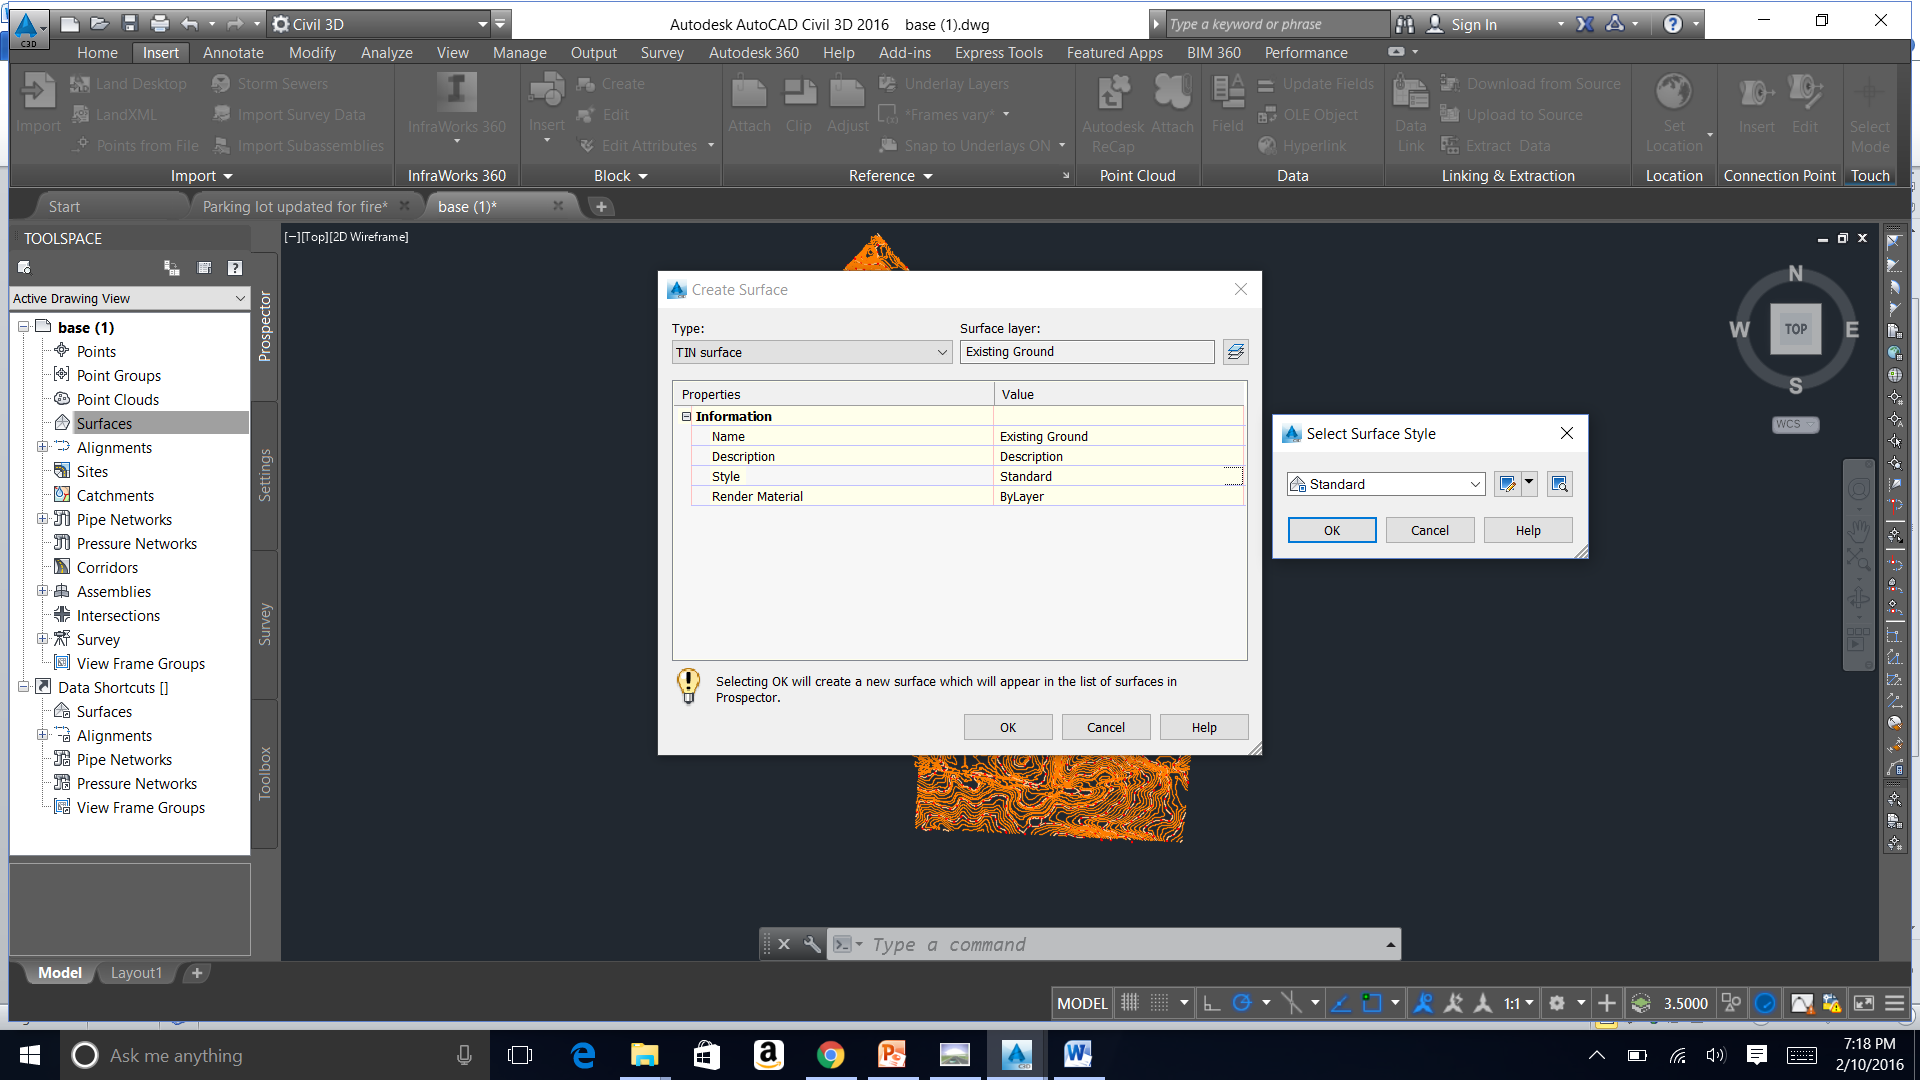Open the Active Drawing View dropdown
The image size is (1920, 1080).
(x=239, y=298)
